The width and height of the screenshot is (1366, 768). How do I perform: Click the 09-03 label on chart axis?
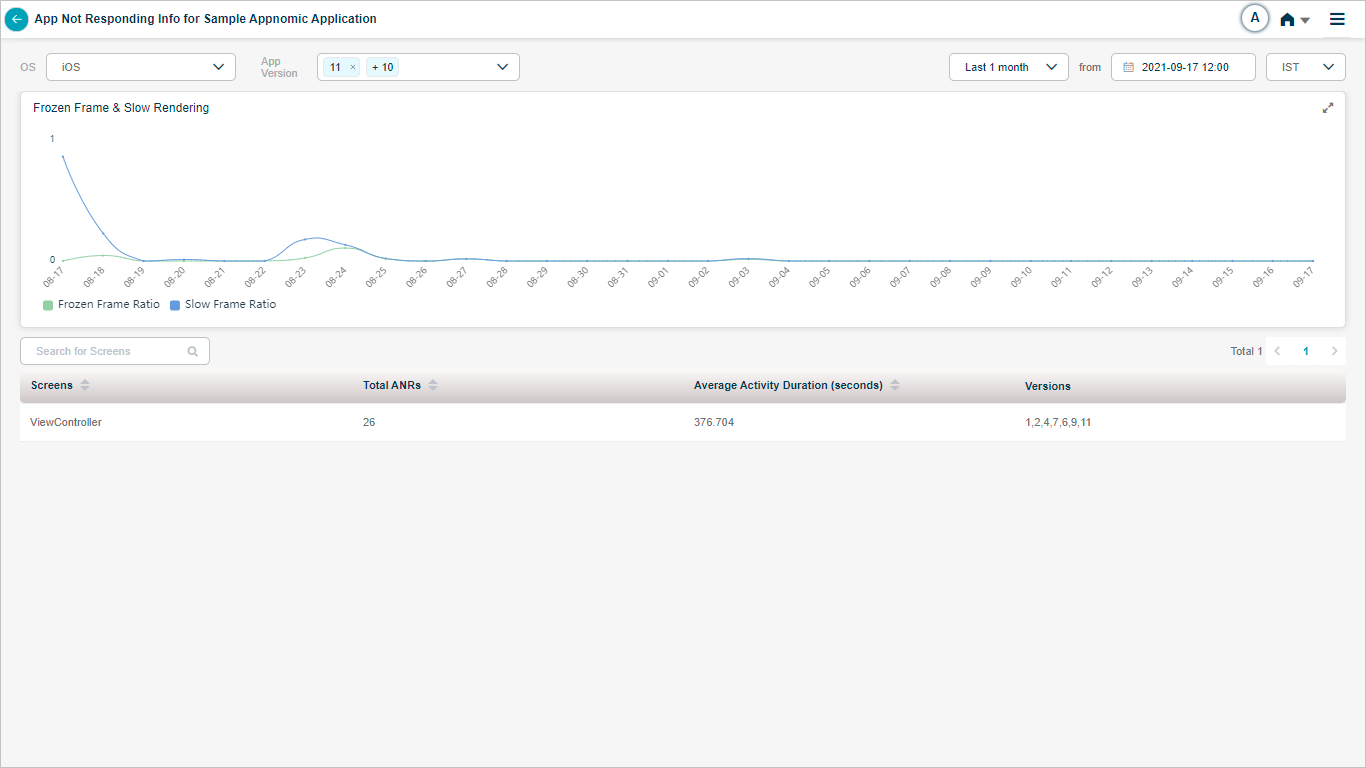739,277
